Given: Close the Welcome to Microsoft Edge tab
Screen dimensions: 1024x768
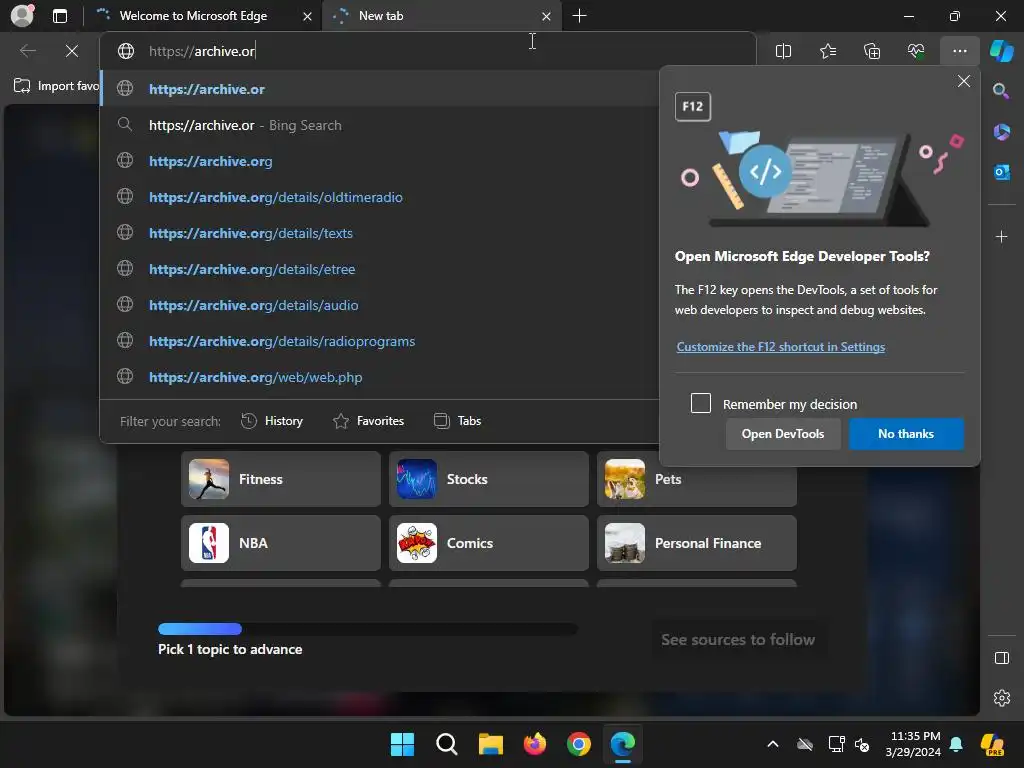Looking at the screenshot, I should click(307, 16).
